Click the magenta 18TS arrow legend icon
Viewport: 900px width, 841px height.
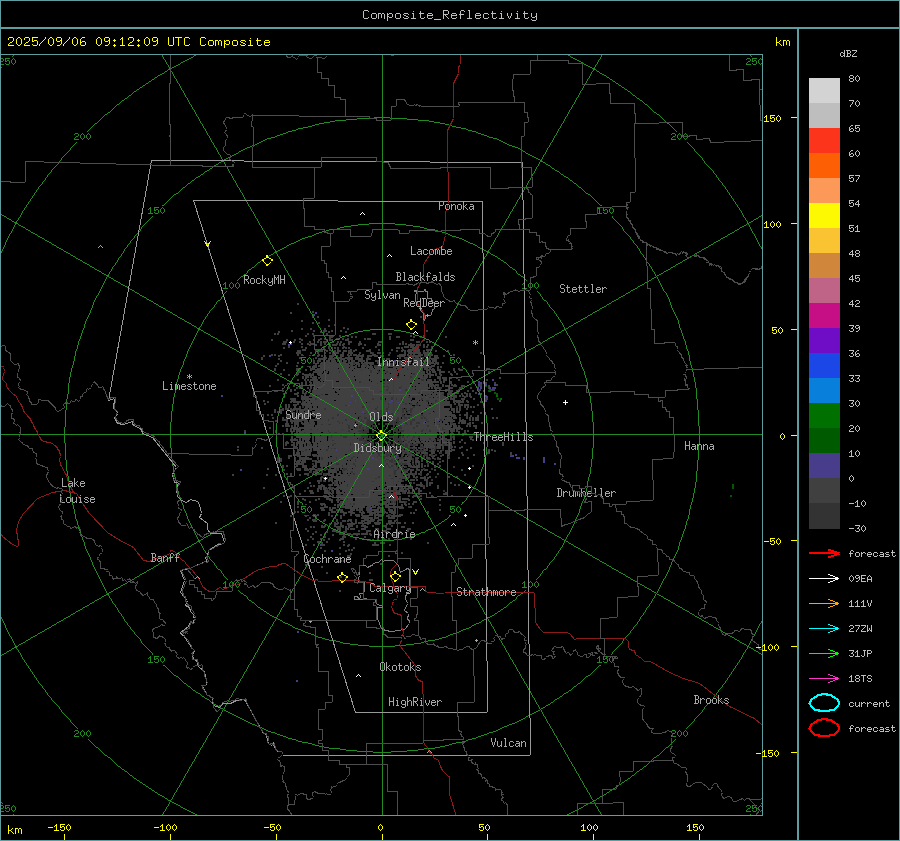pos(824,679)
